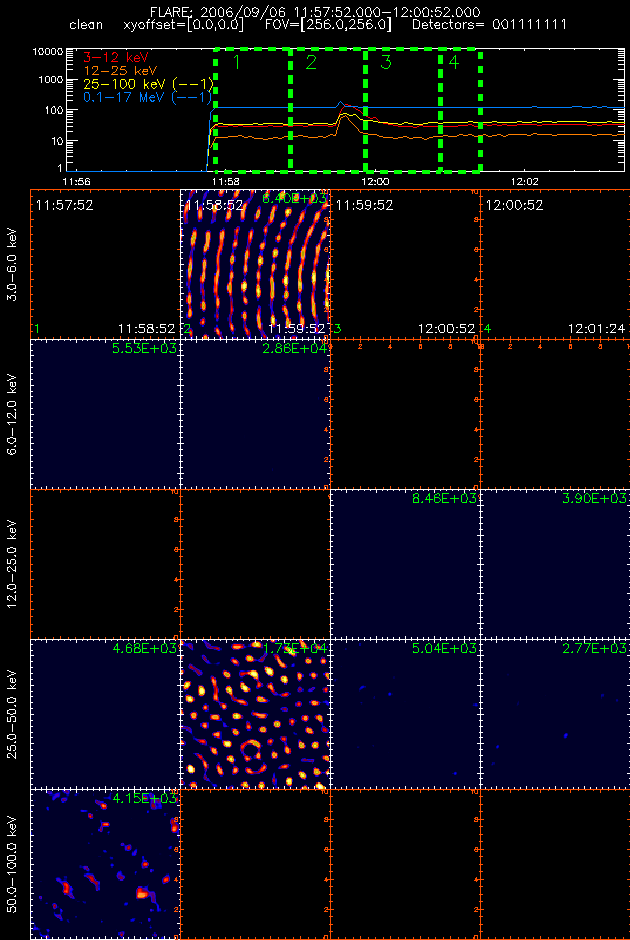
Task: Click the 11:56 time axis label
Action: (76, 180)
